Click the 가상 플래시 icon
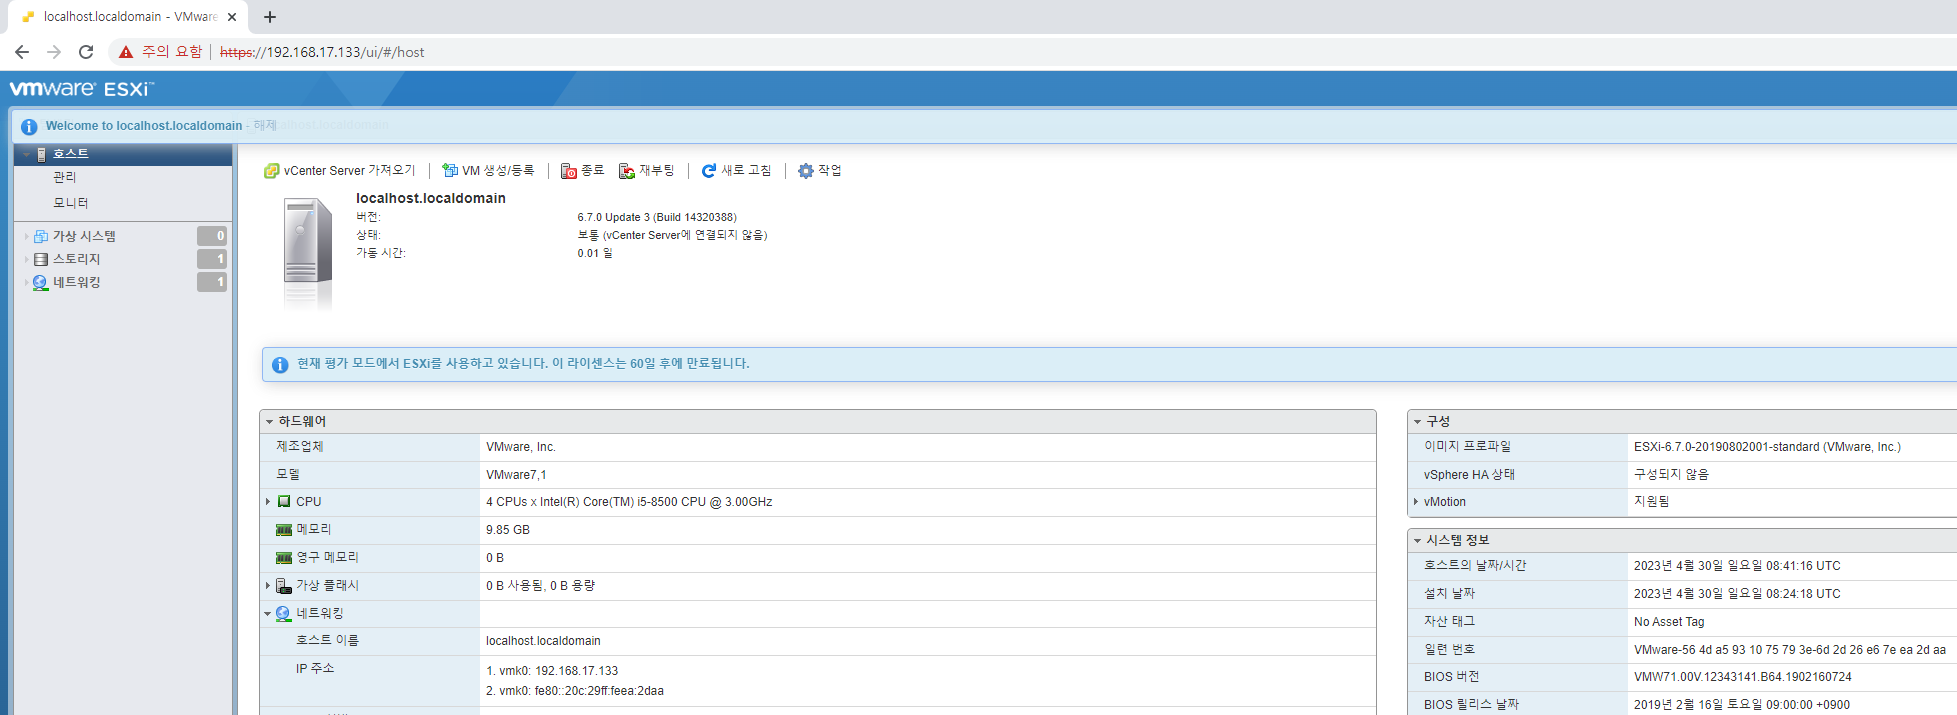The width and height of the screenshot is (1957, 715). click(x=284, y=586)
